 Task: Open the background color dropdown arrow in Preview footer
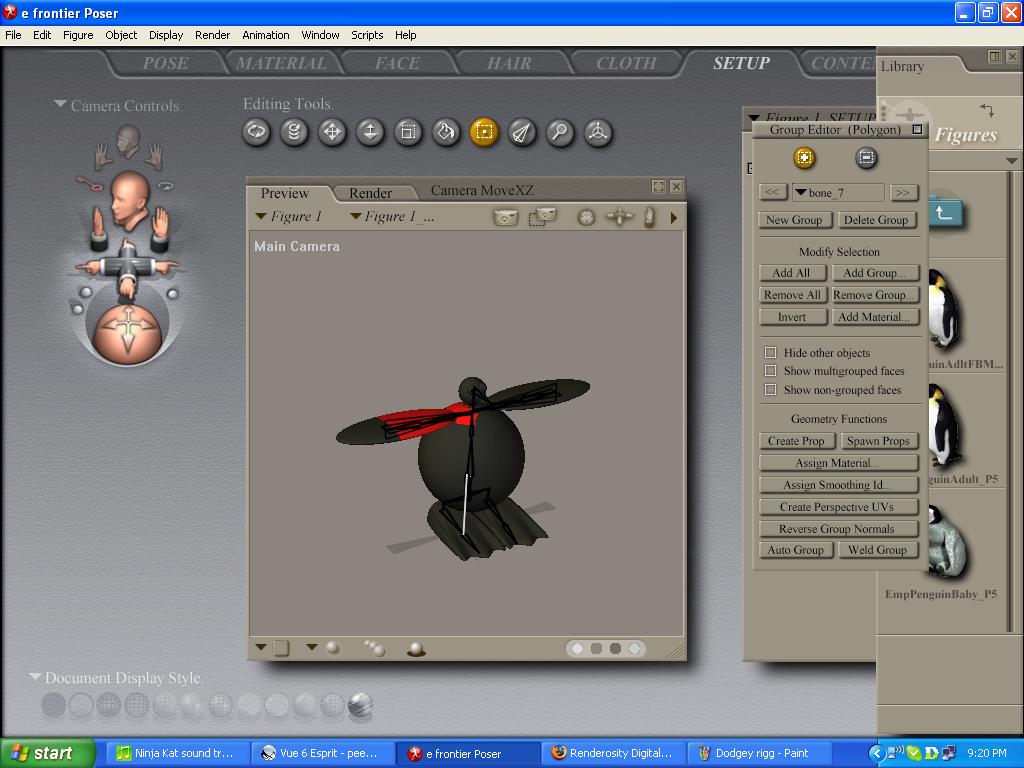click(x=261, y=647)
